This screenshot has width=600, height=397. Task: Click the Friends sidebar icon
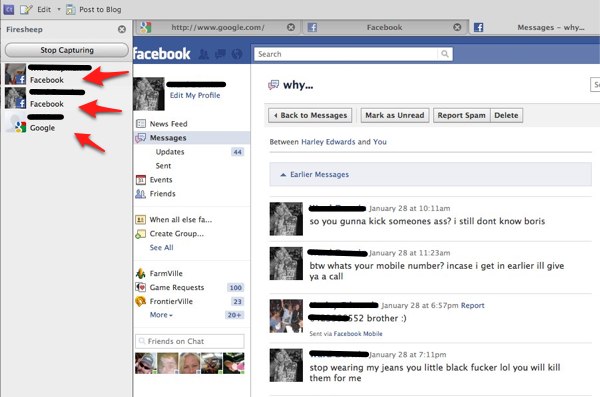(x=141, y=194)
